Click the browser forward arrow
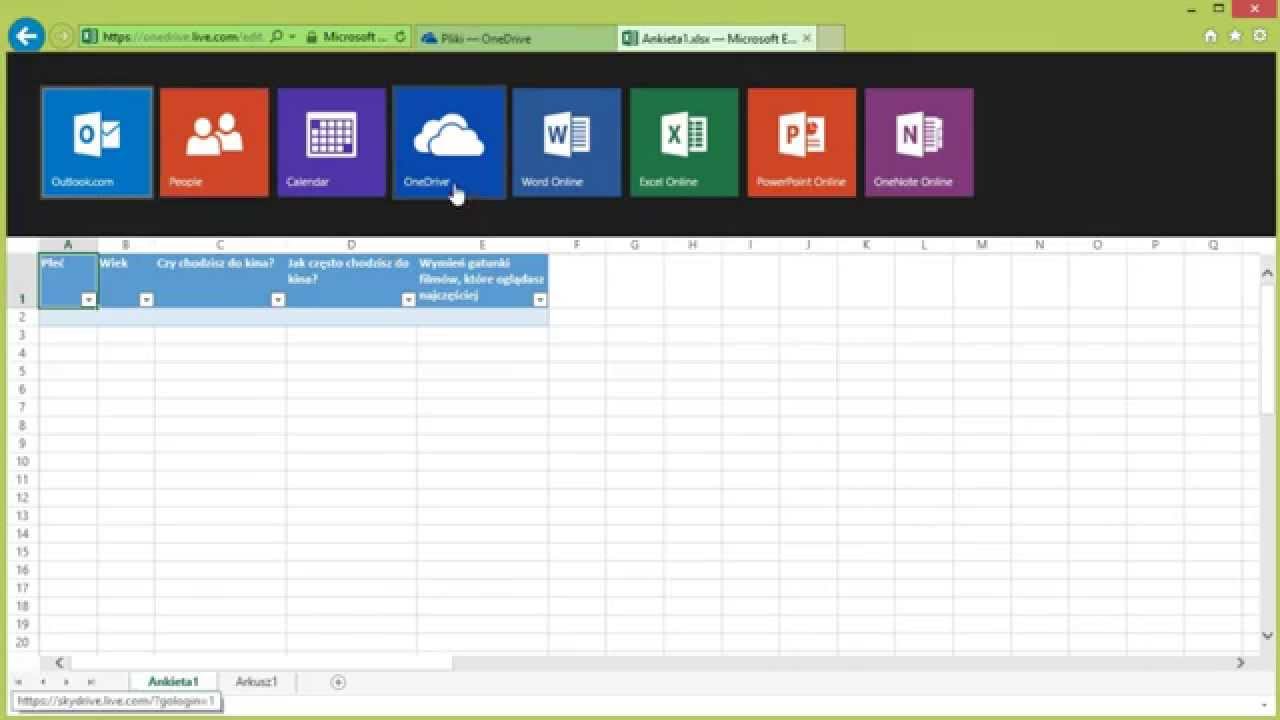The width and height of the screenshot is (1280, 720). pyautogui.click(x=62, y=37)
